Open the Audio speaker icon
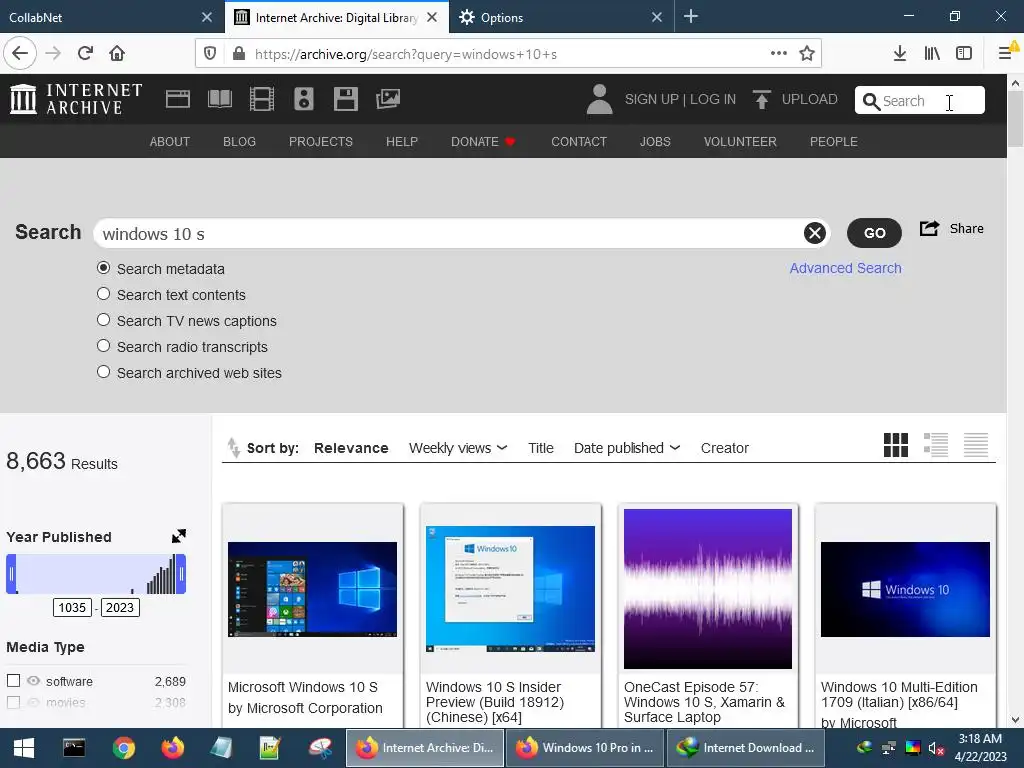The image size is (1024, 768). (304, 99)
